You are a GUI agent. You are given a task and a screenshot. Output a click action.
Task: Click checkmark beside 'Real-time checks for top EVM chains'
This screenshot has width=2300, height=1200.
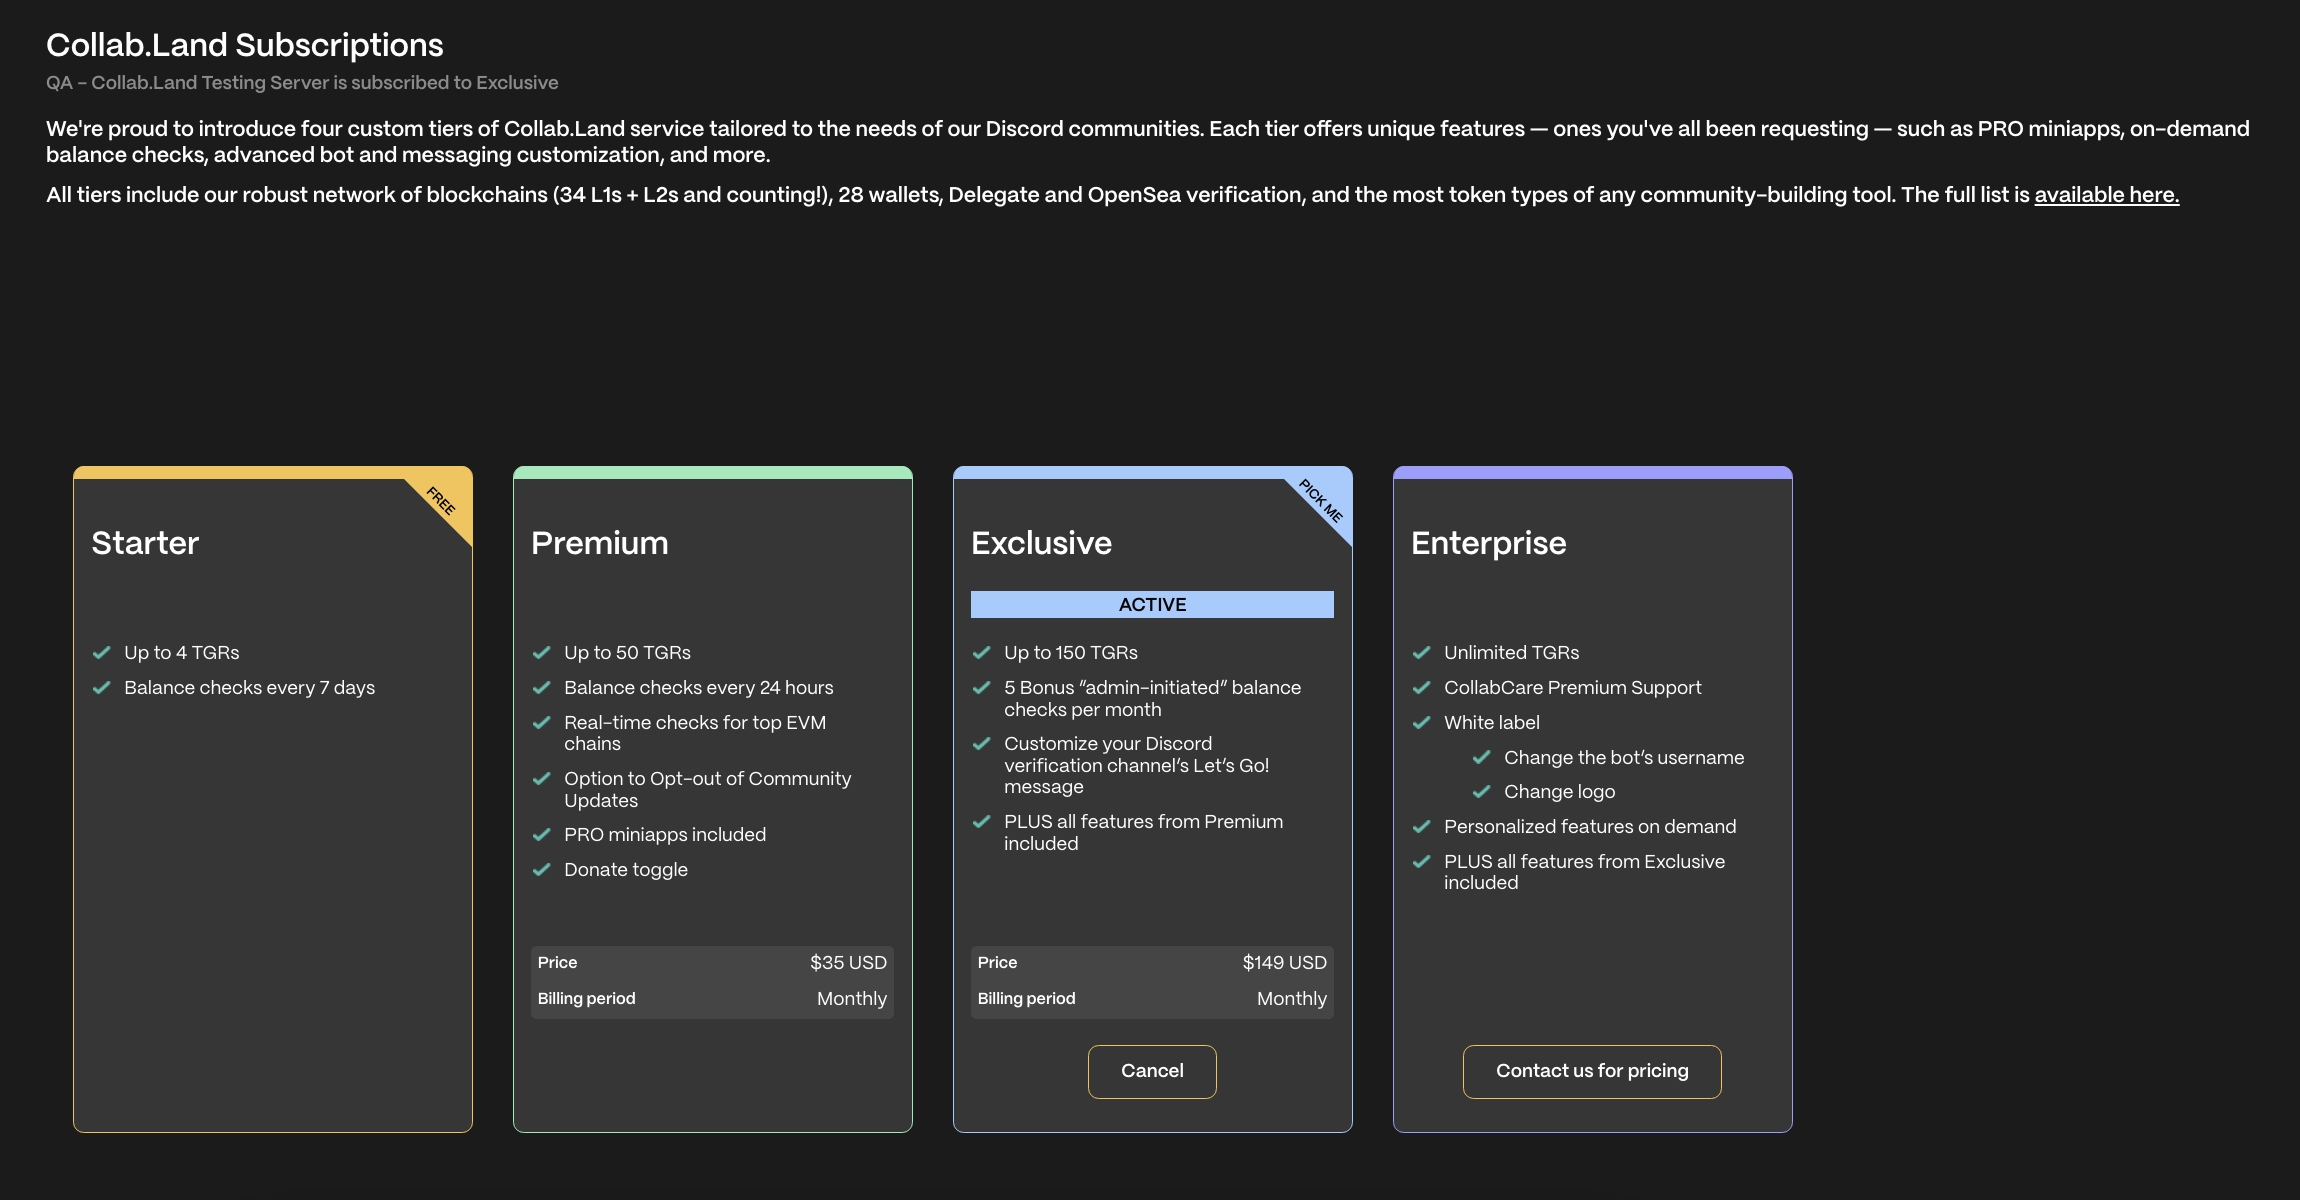541,723
